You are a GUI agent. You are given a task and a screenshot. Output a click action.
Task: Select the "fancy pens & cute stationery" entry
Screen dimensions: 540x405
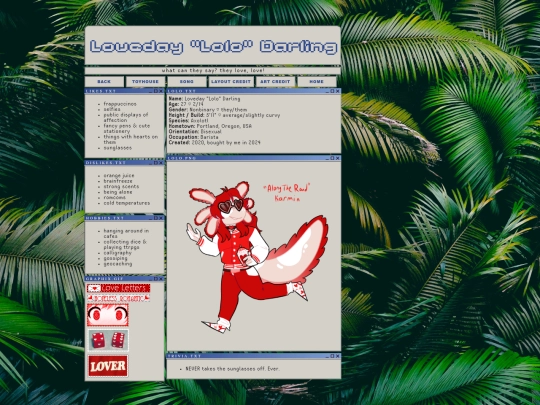click(127, 128)
